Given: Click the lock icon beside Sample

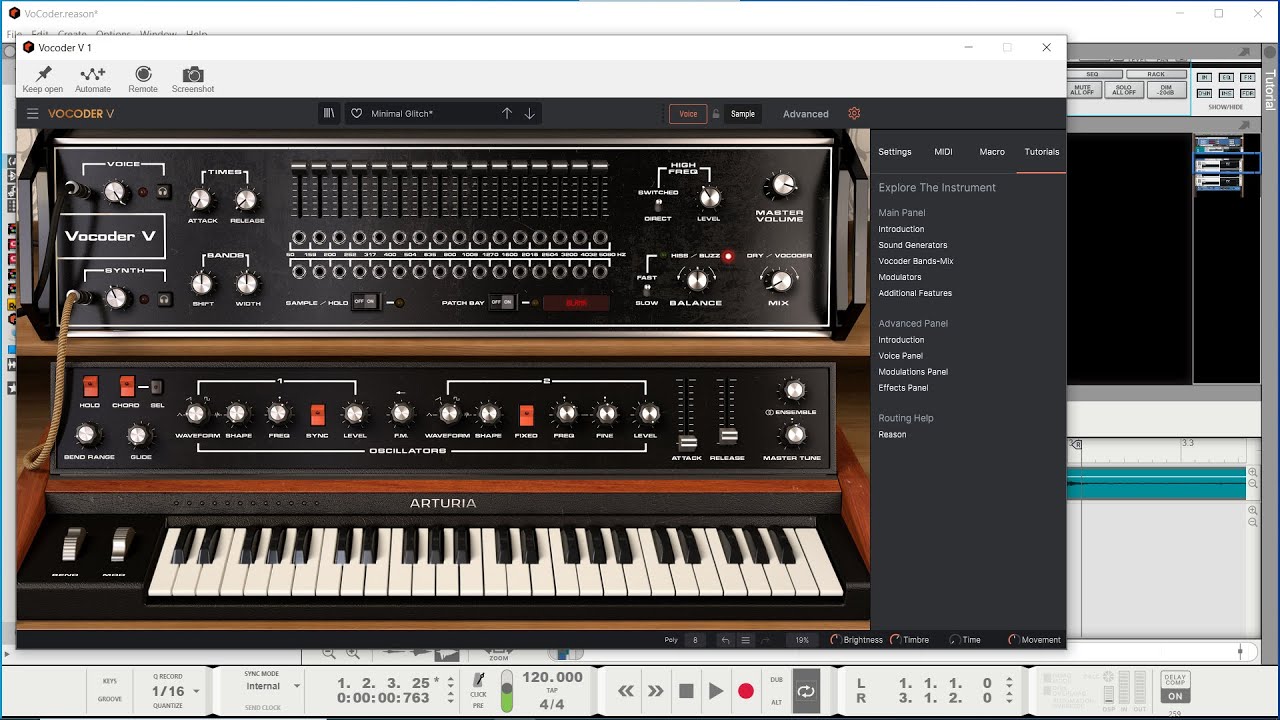Looking at the screenshot, I should pos(715,114).
